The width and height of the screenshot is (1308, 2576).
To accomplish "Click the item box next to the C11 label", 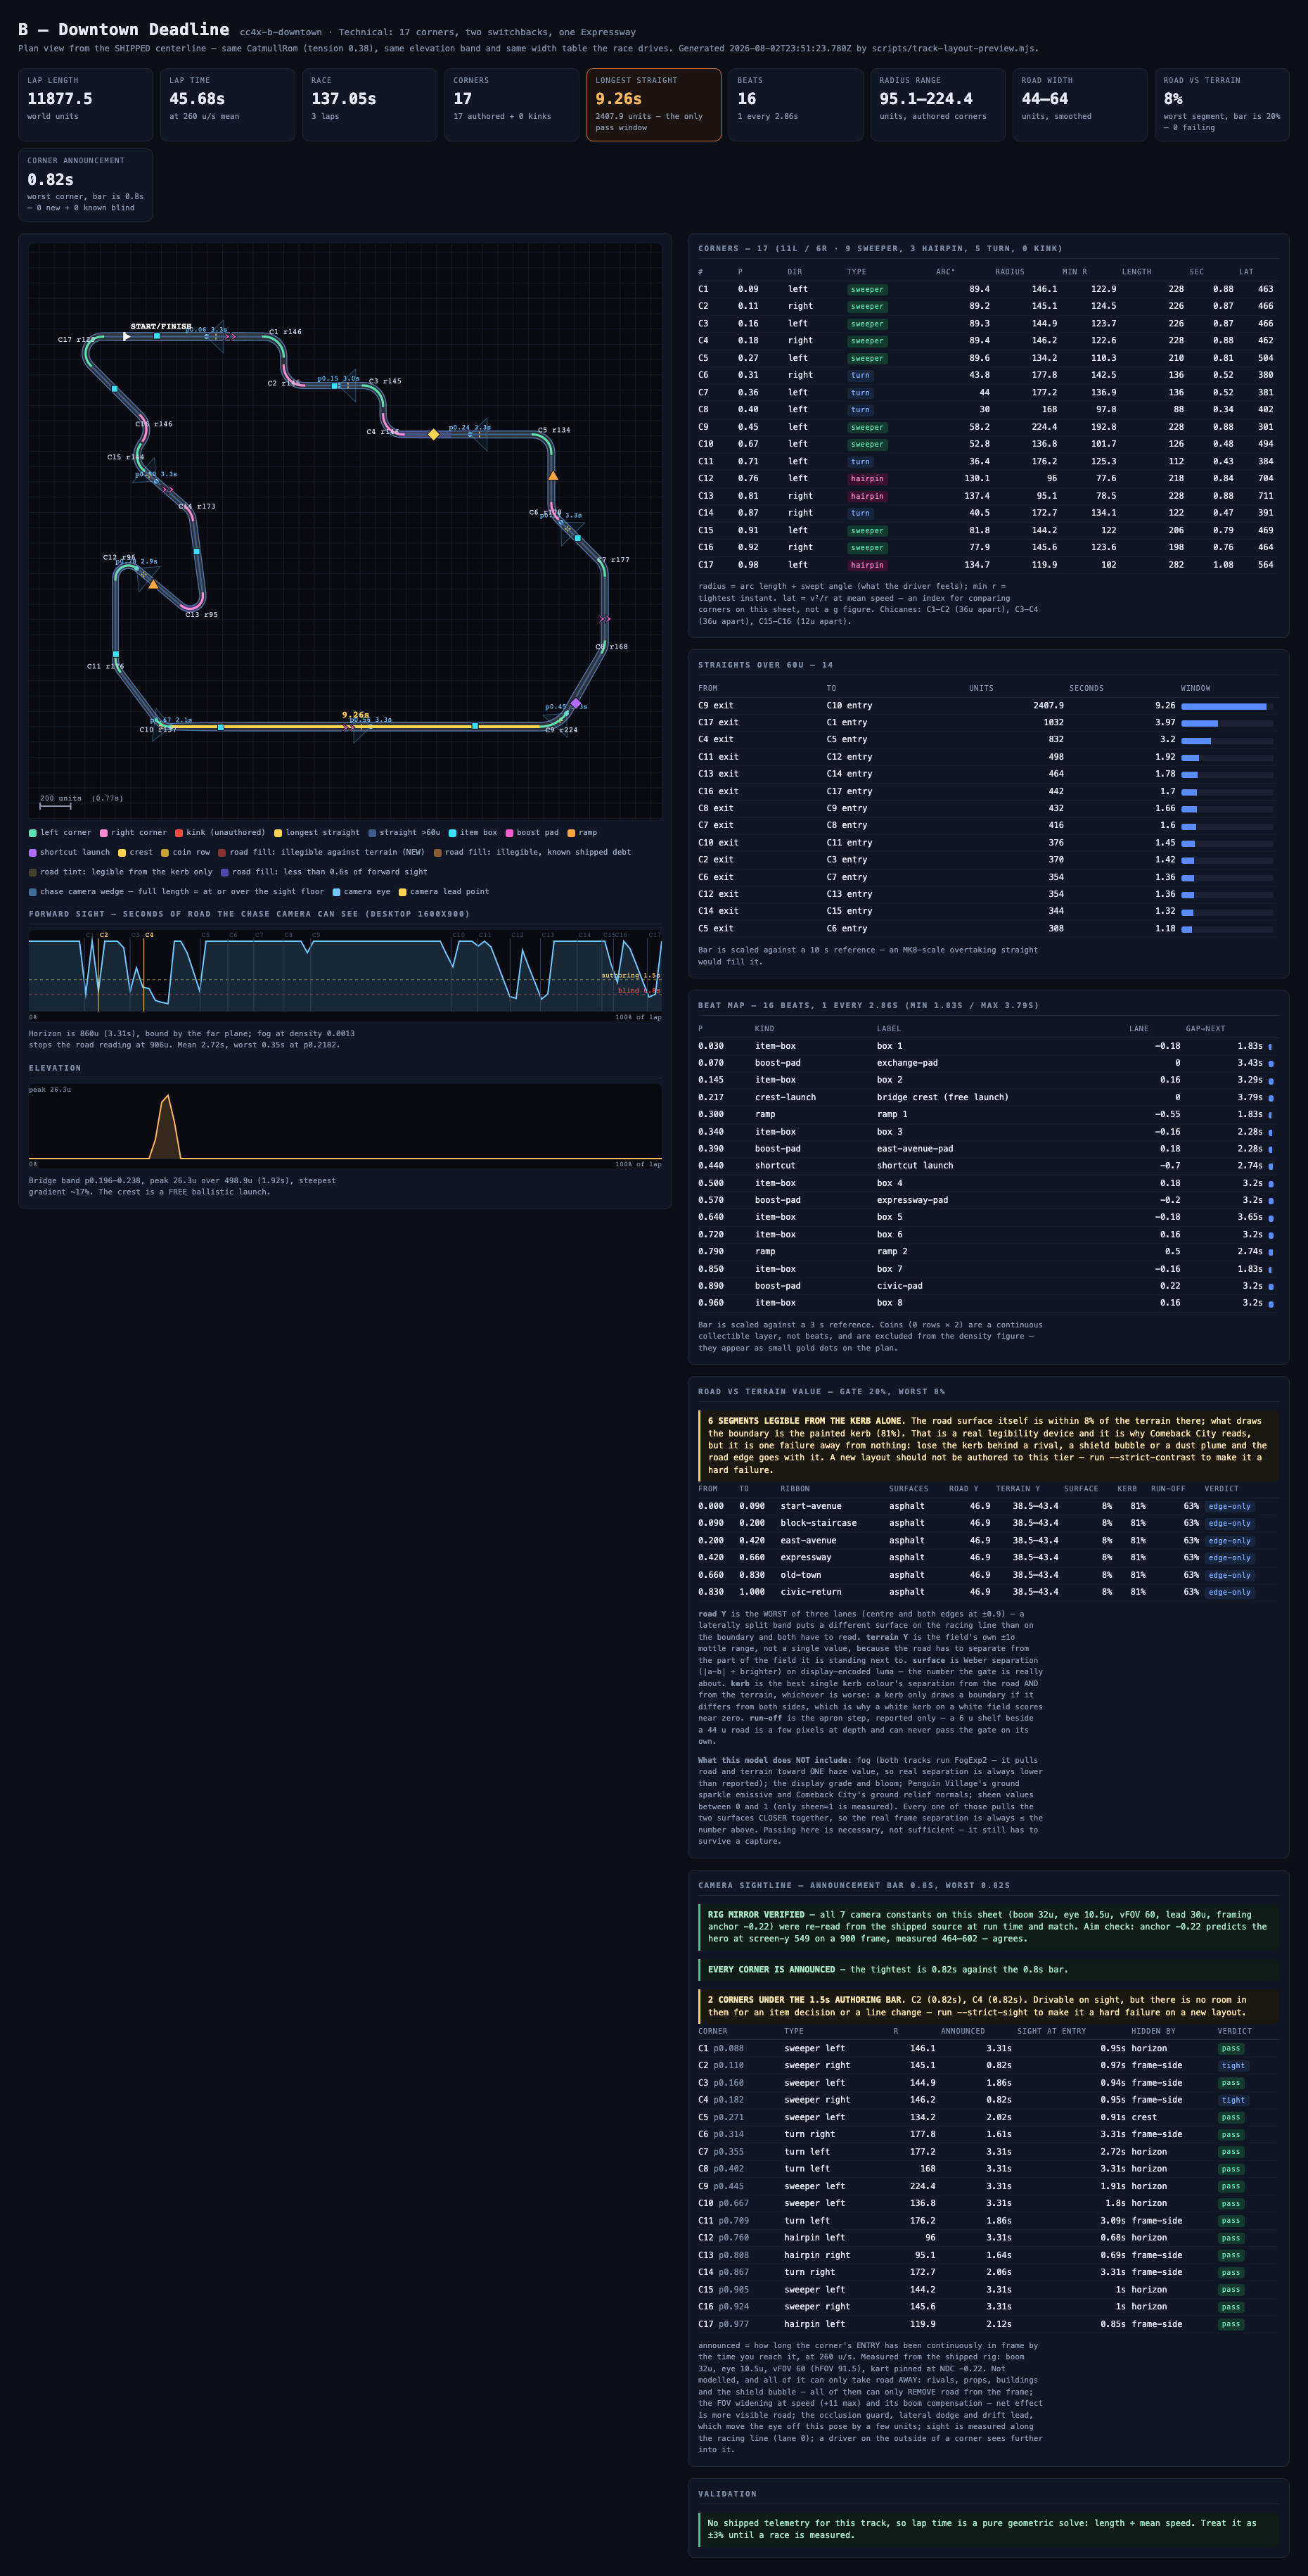I will coord(116,654).
